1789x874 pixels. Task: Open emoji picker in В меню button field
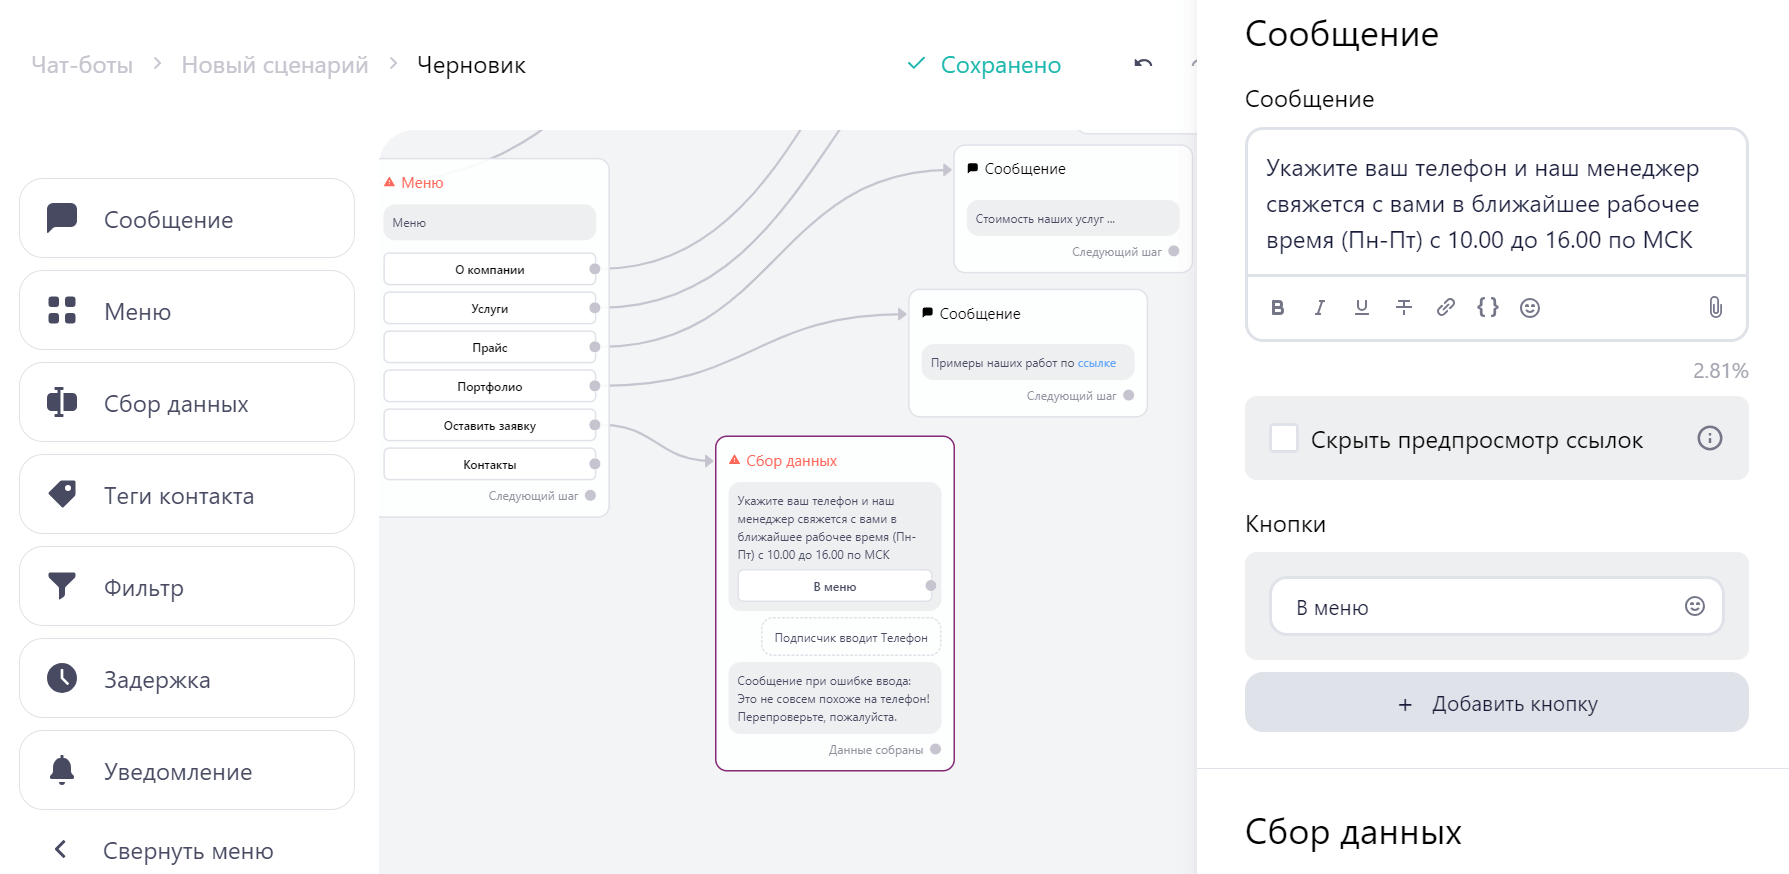[1694, 606]
